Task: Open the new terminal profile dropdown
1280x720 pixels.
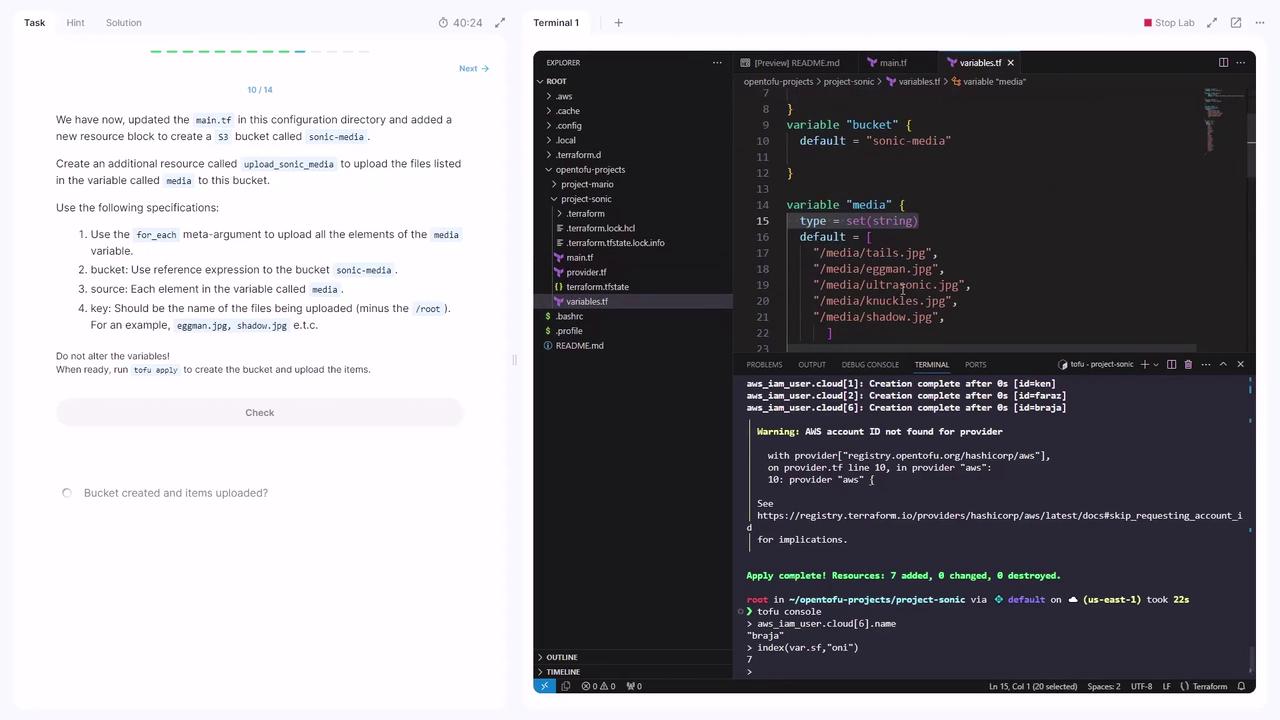Action: pos(1156,364)
